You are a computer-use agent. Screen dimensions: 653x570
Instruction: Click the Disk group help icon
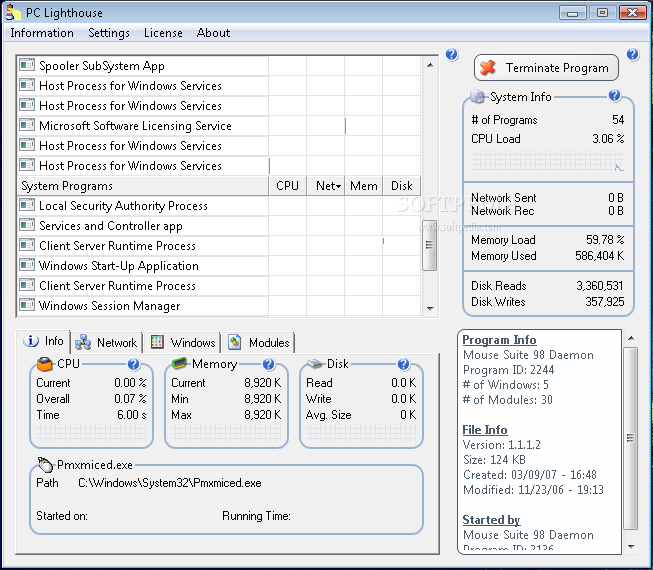click(403, 364)
